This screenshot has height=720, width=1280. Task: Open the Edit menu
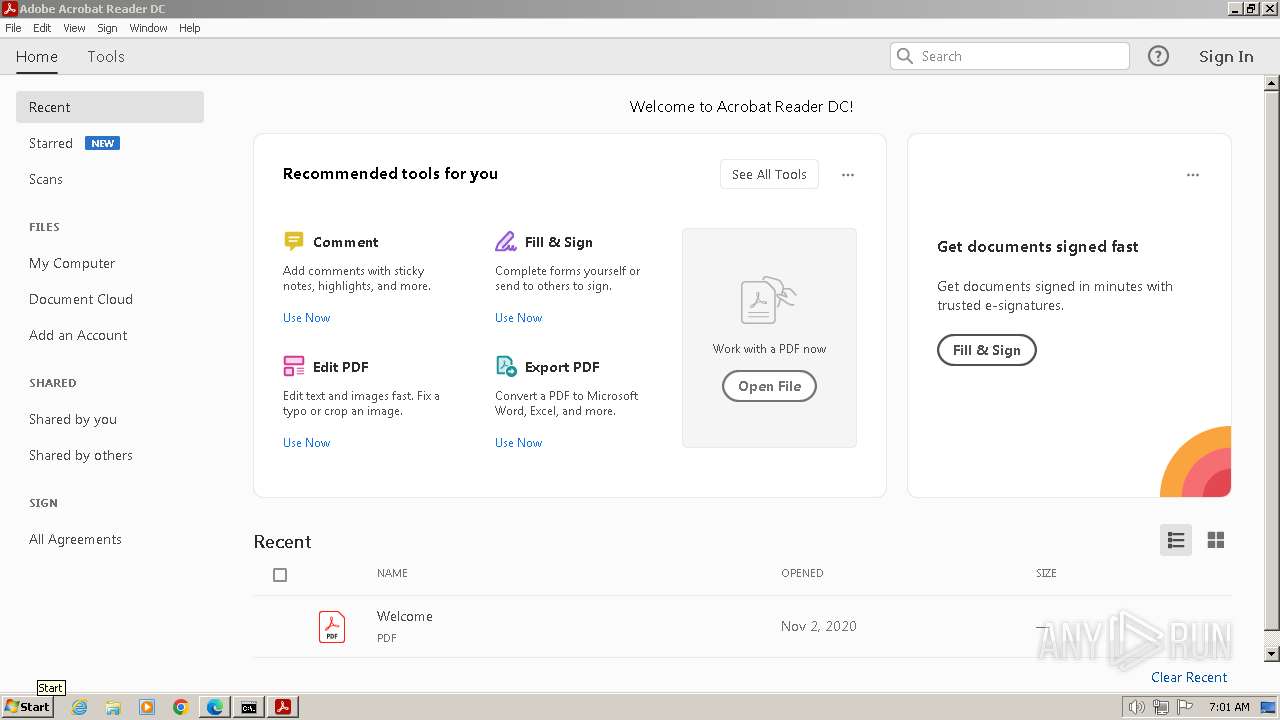[42, 28]
